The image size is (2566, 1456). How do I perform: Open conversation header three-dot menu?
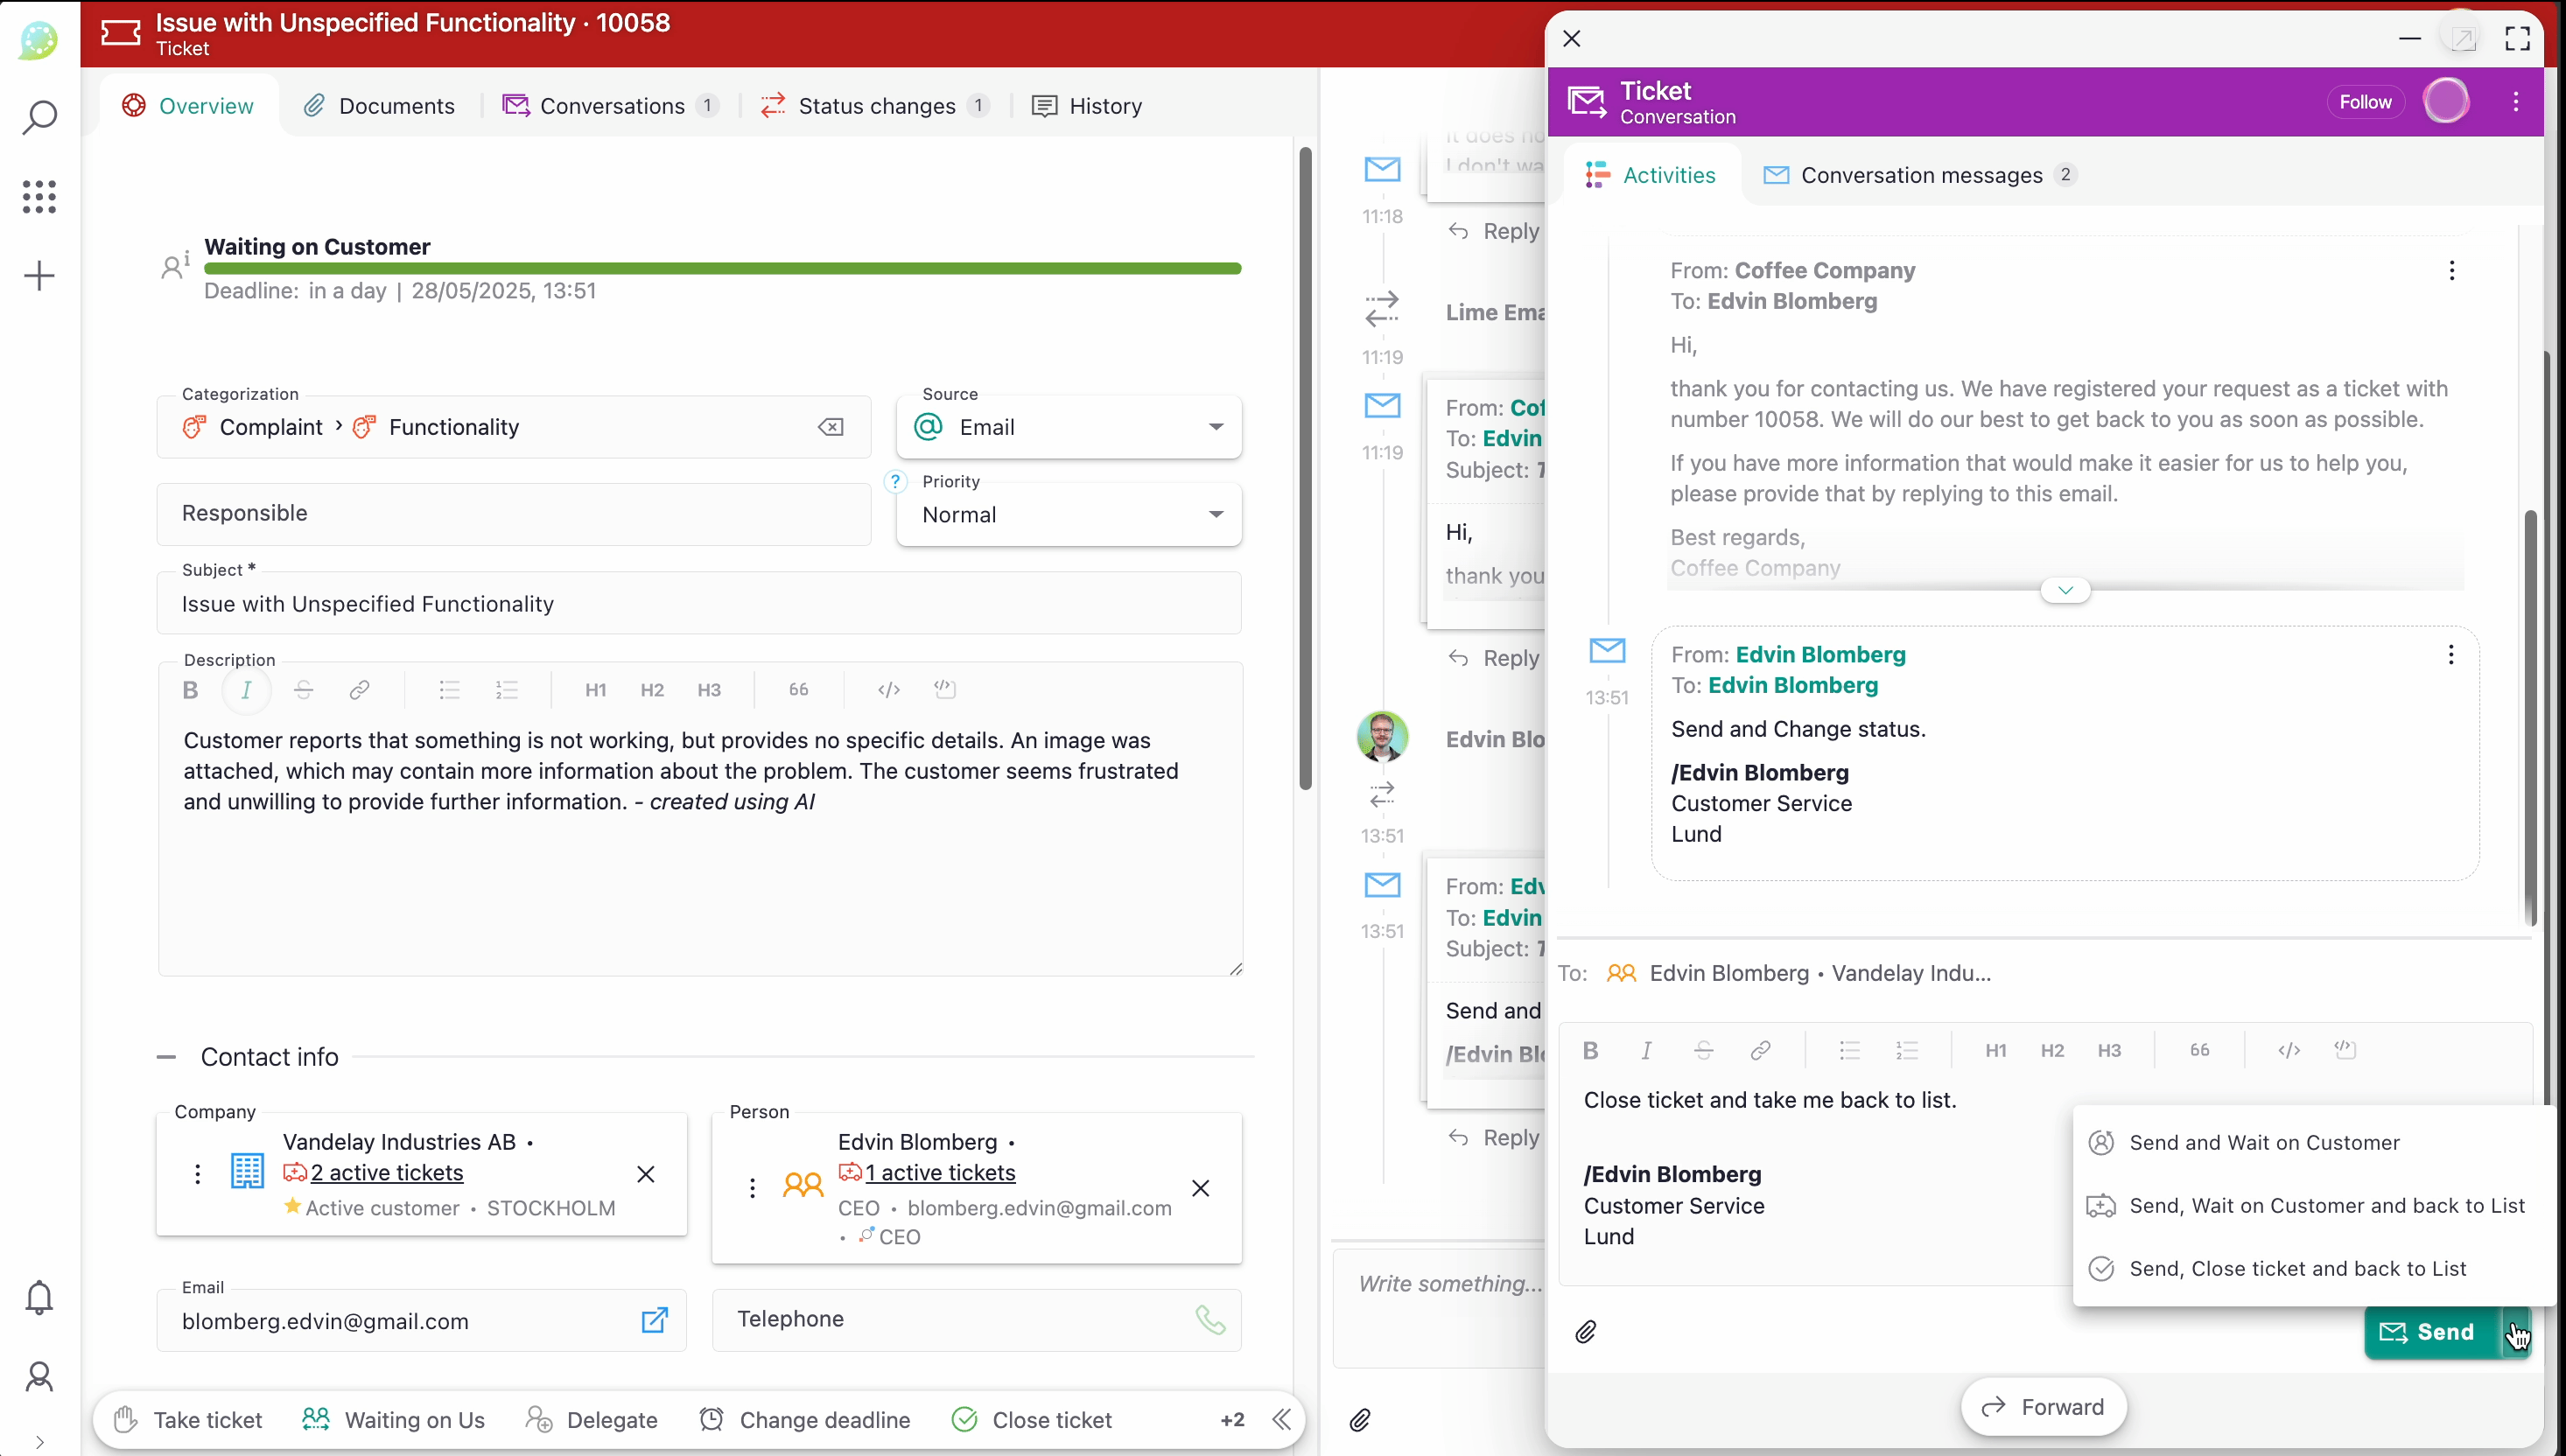point(2516,102)
